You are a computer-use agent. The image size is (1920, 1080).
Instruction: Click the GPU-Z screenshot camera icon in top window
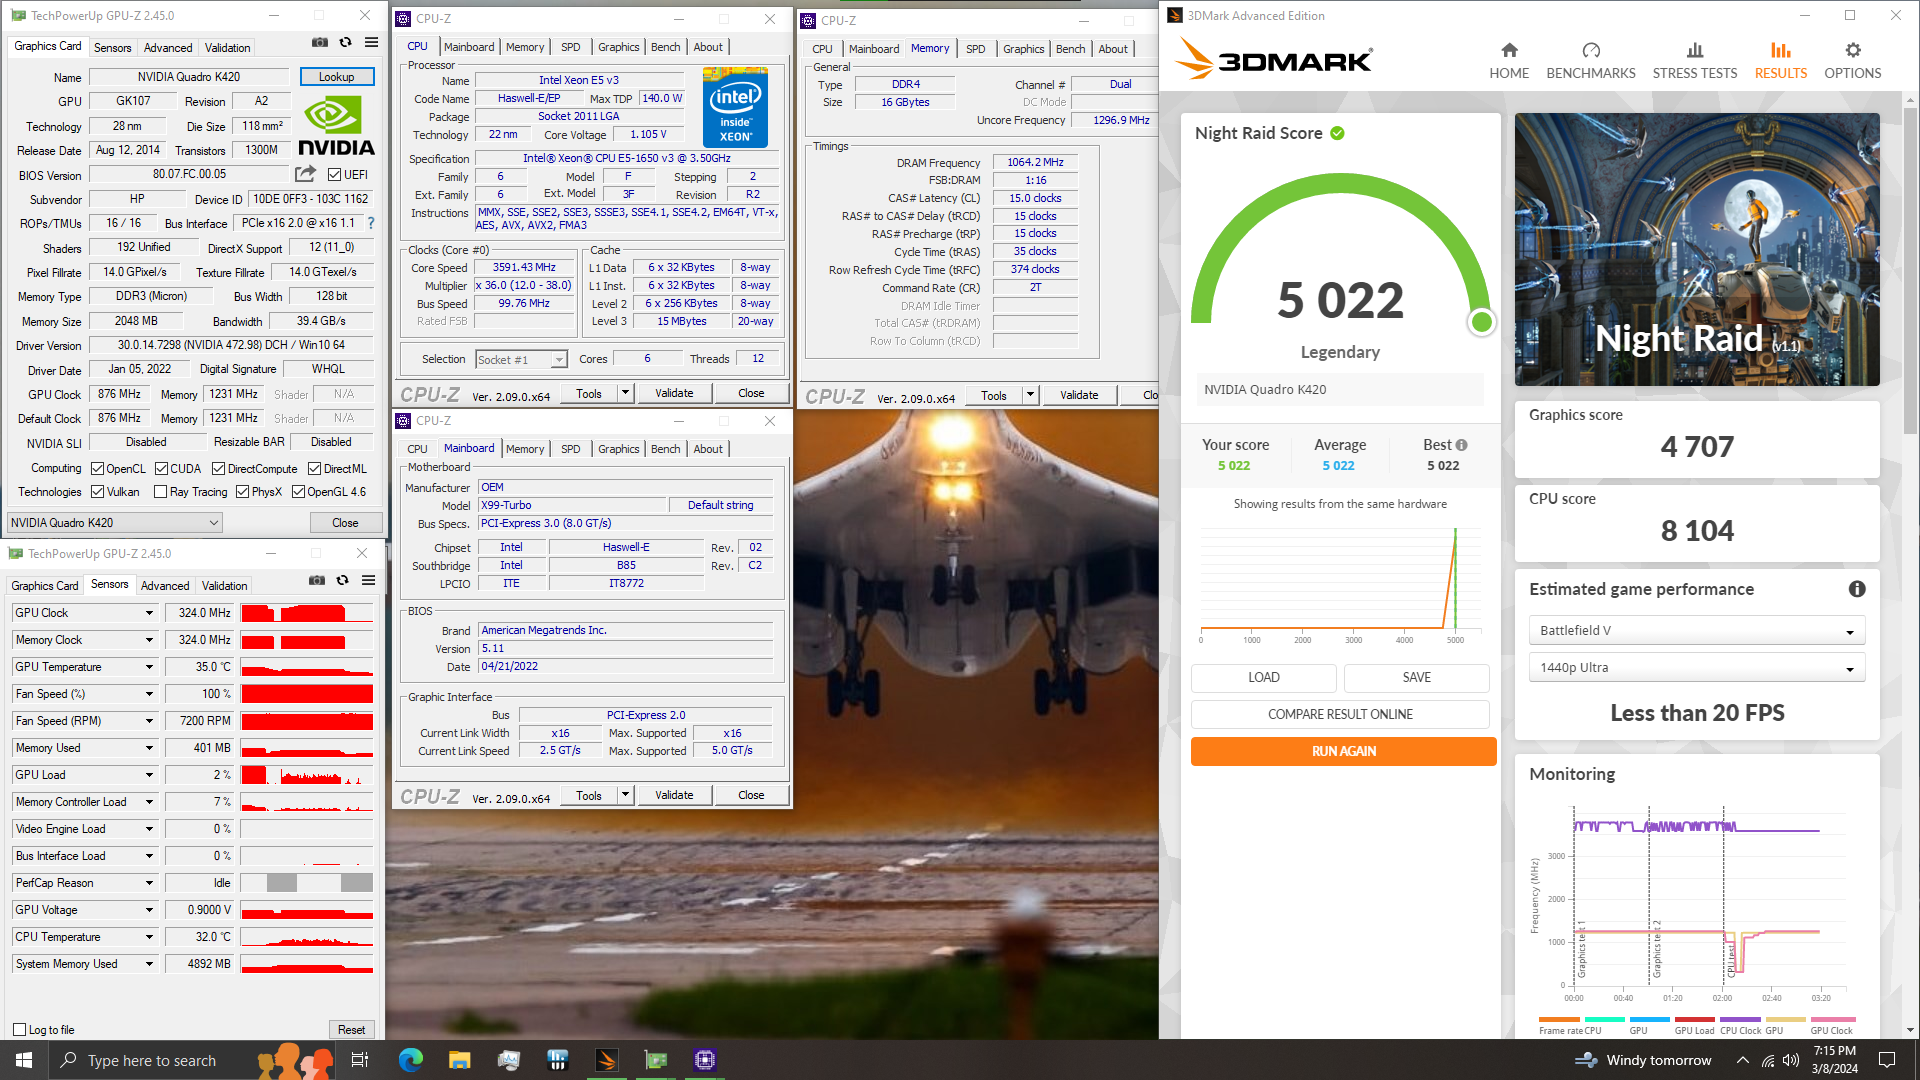pyautogui.click(x=319, y=43)
